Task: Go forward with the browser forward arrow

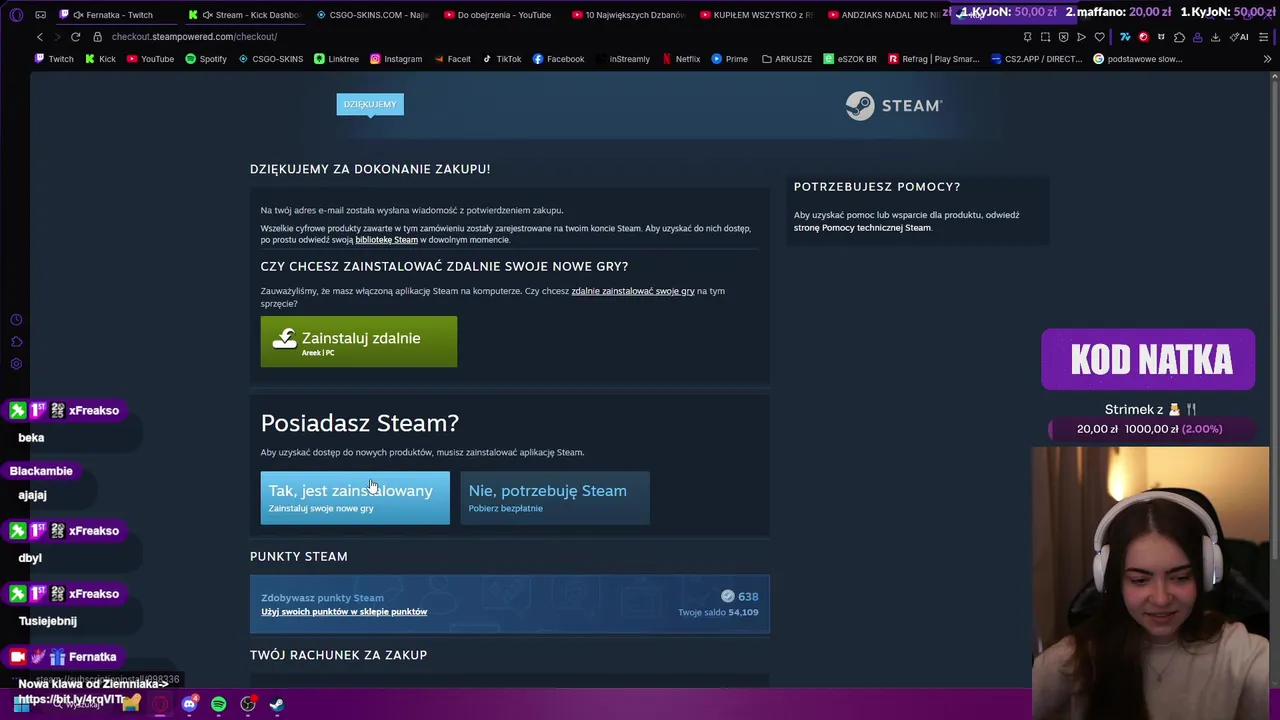Action: coord(57,37)
